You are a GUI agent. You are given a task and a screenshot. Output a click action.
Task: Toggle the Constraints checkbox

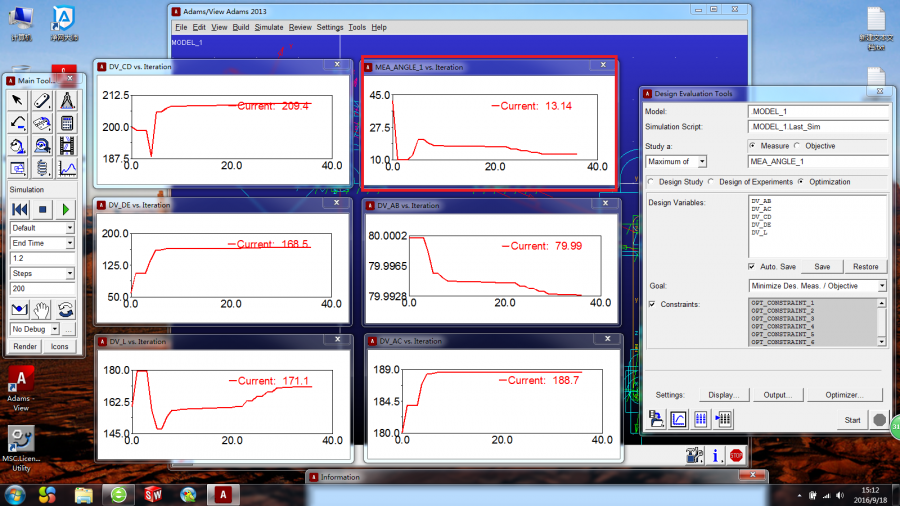(x=652, y=304)
